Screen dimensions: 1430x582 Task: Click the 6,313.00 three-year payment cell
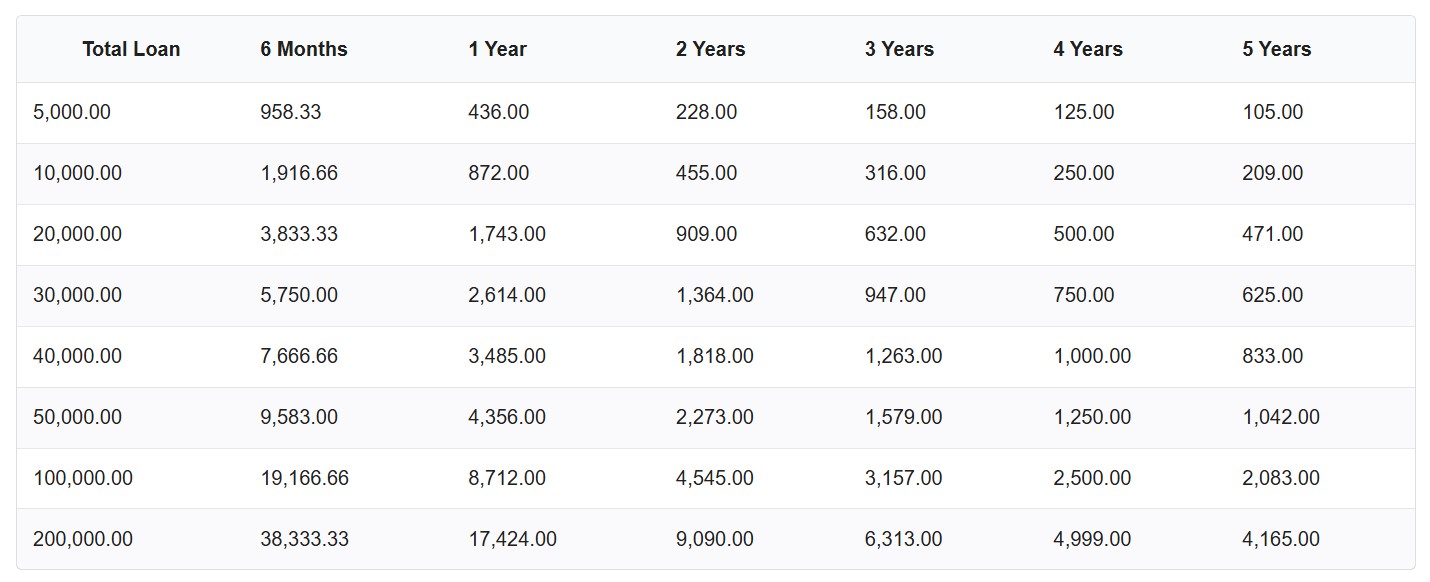point(903,539)
